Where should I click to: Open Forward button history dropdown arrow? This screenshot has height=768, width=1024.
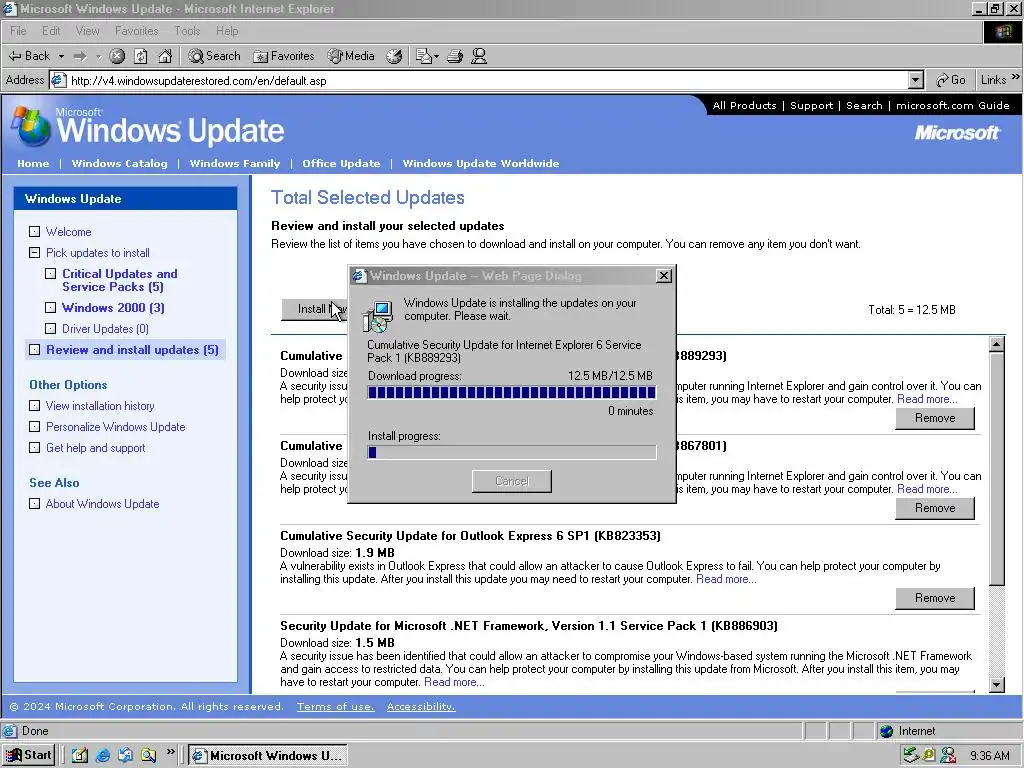(99, 56)
